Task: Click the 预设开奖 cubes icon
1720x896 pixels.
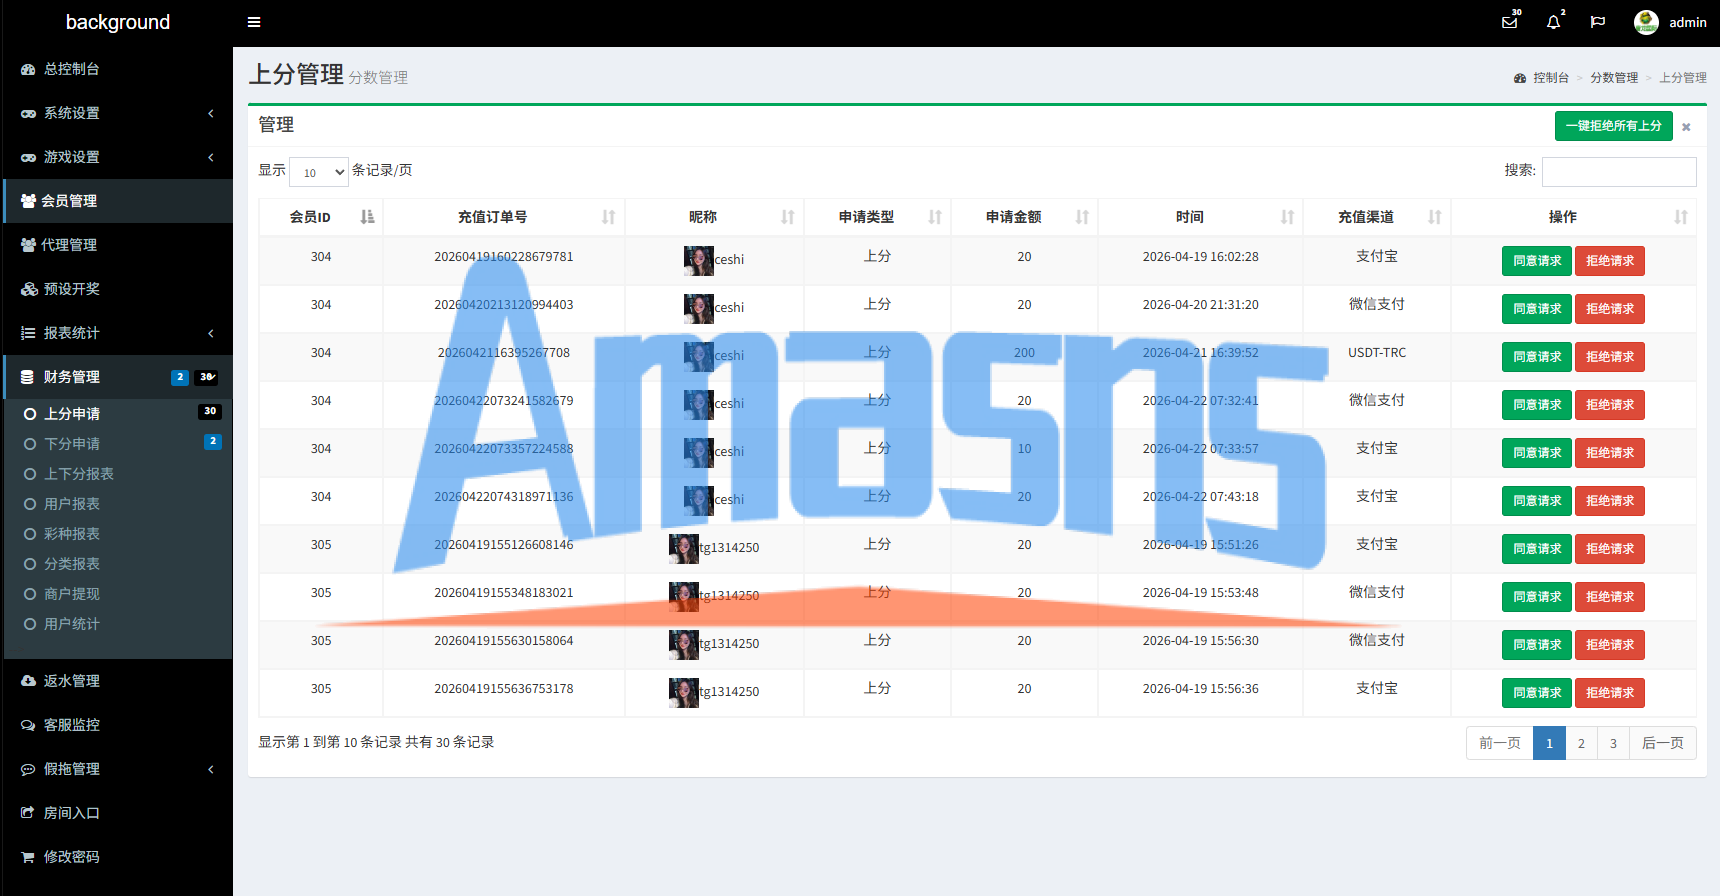Action: pos(28,289)
